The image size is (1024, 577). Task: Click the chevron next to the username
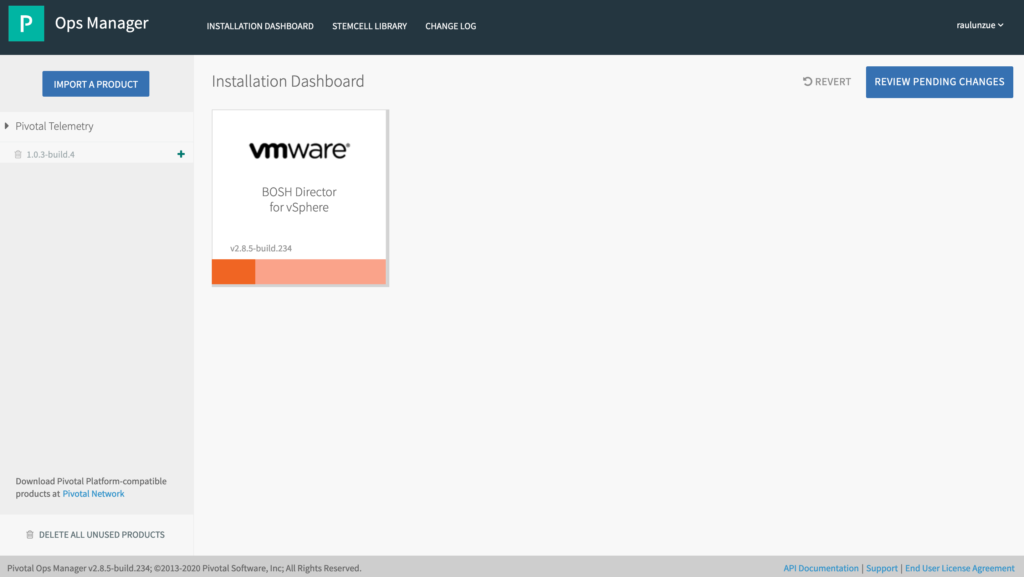(1001, 26)
